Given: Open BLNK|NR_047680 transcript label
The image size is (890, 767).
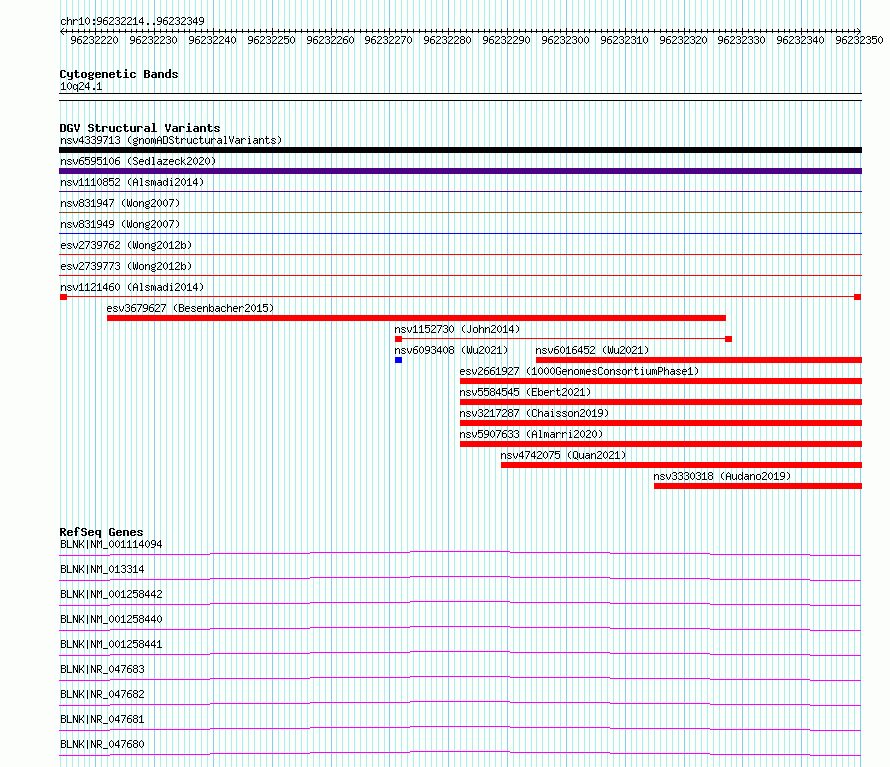Looking at the screenshot, I should 102,744.
